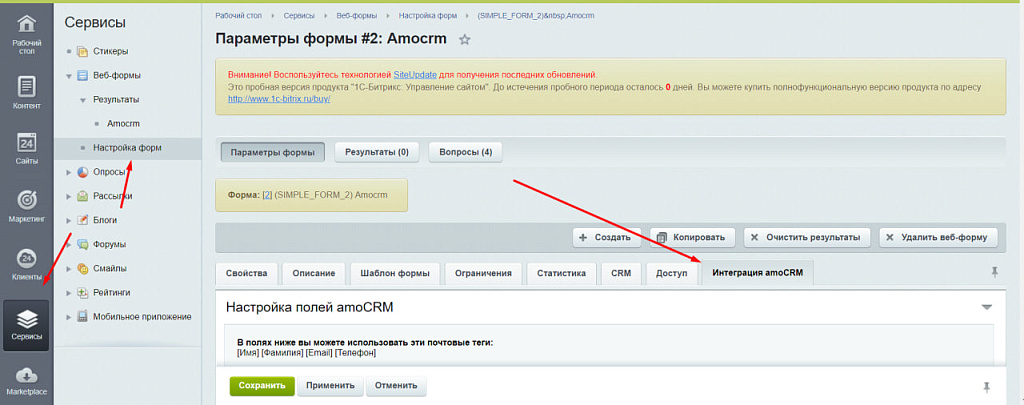1024x405 pixels.
Task: Switch to the Ограничения tab
Action: (x=484, y=273)
